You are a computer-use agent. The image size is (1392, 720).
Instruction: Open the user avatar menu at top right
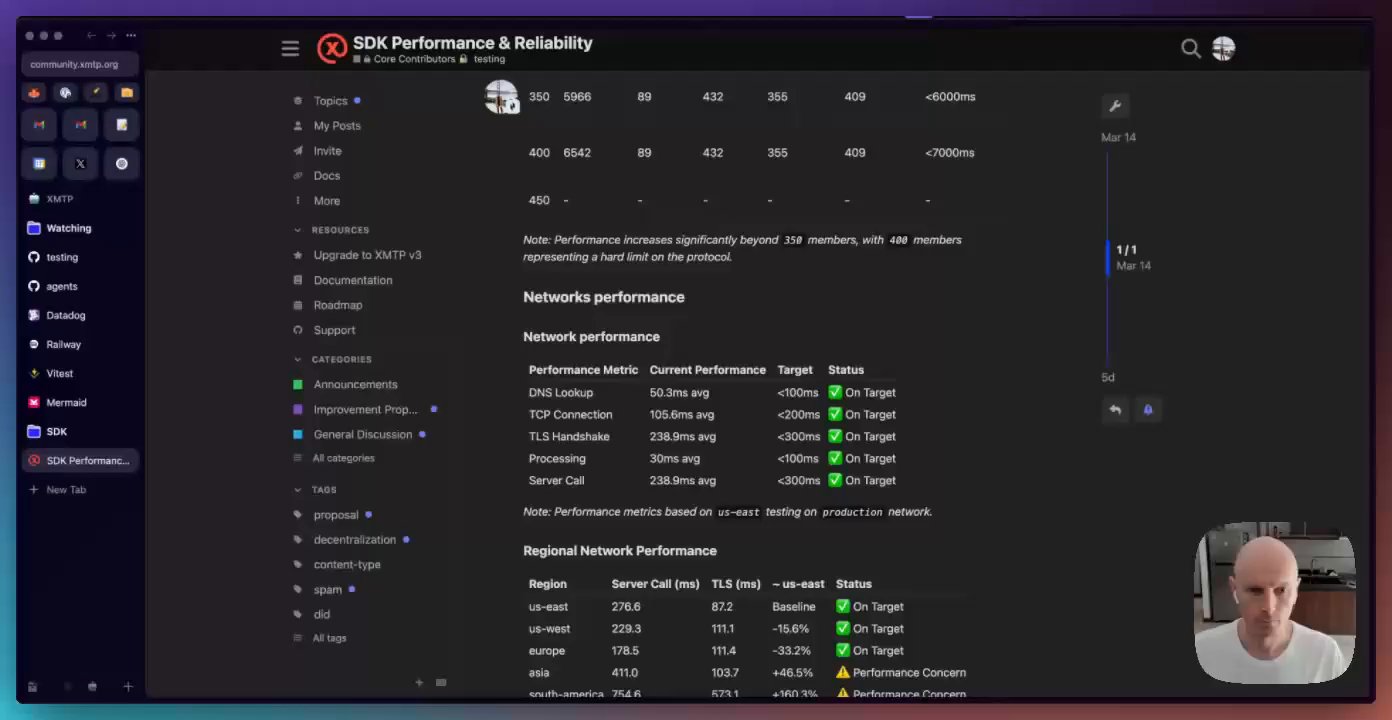[1223, 48]
